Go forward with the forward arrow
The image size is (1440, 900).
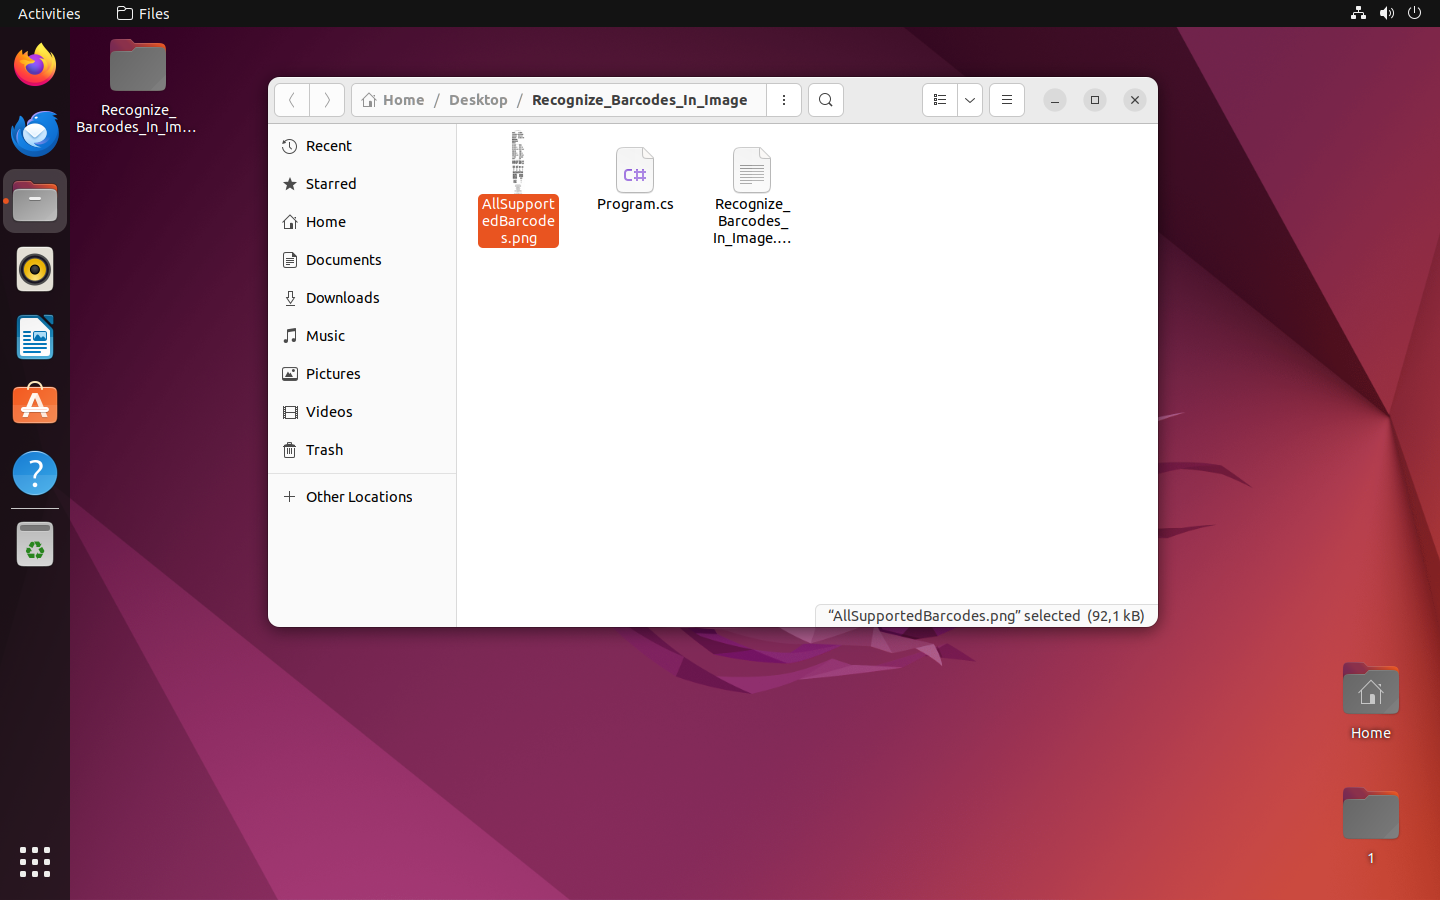(x=327, y=100)
